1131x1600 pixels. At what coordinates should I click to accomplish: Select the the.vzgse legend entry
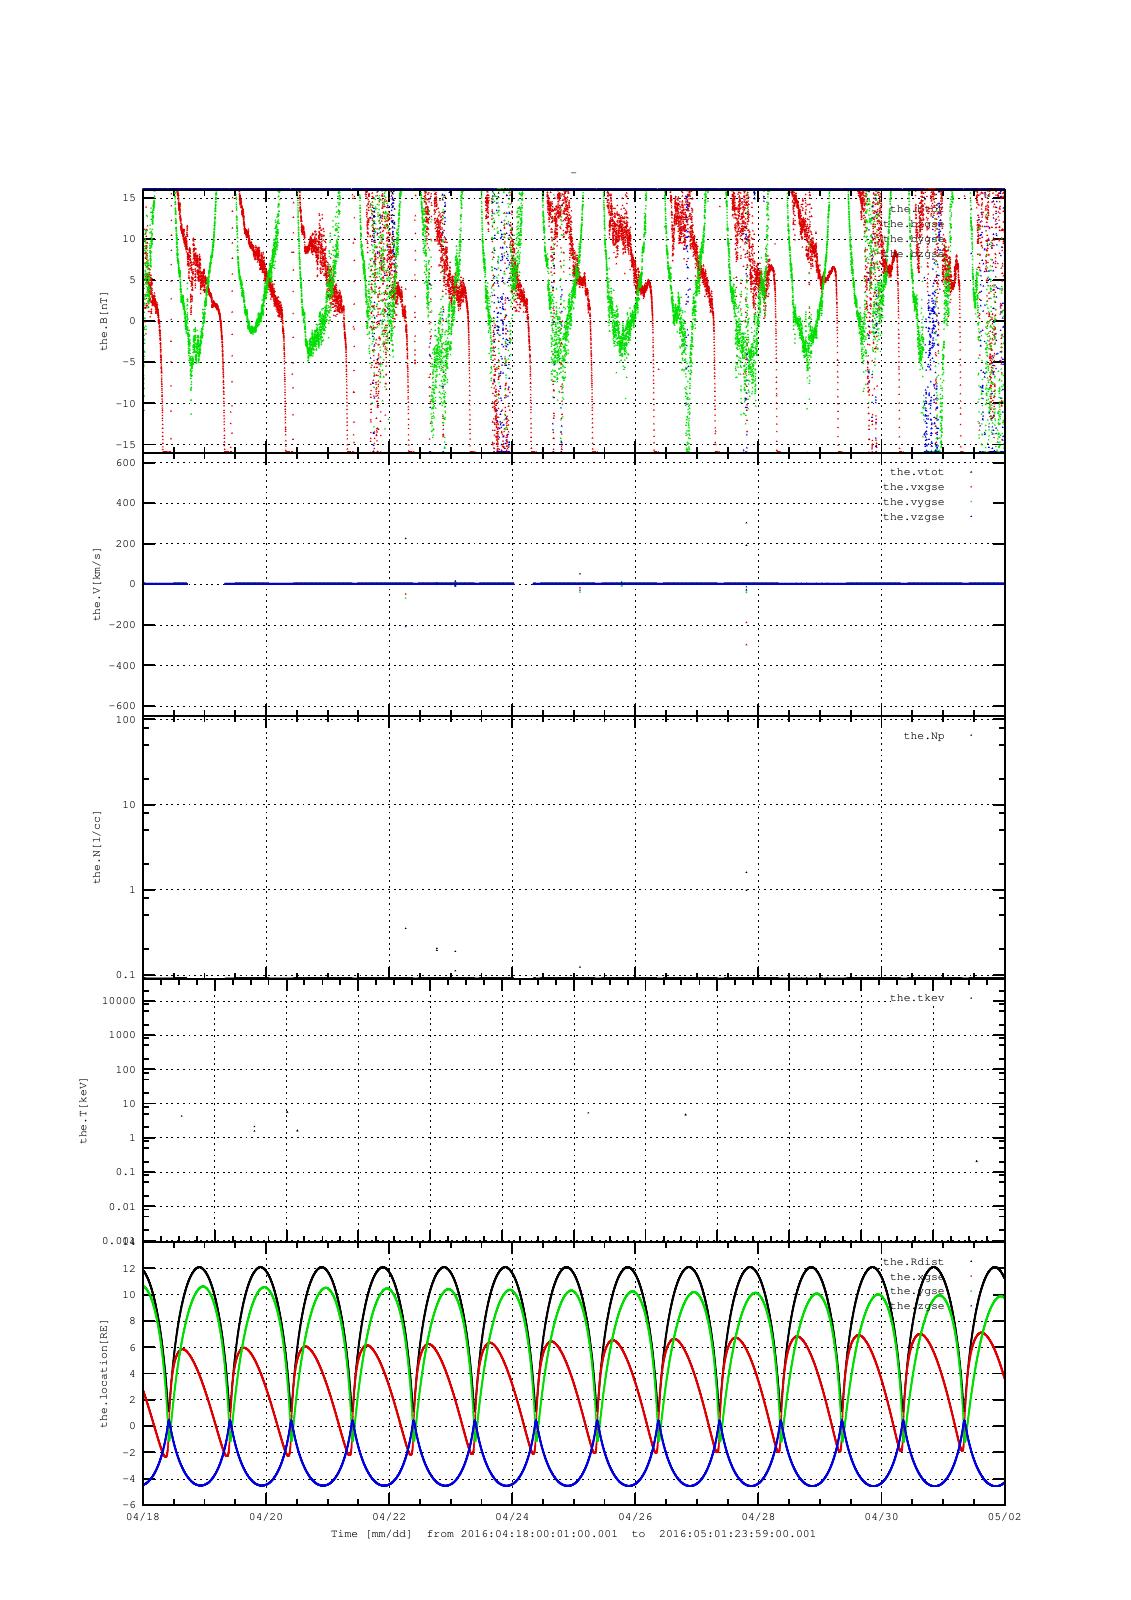913,517
